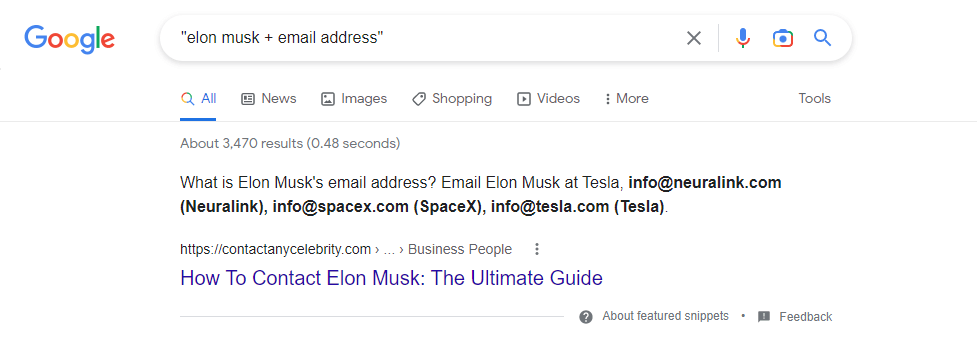Start voice search with microphone icon
The height and width of the screenshot is (361, 977).
(742, 38)
